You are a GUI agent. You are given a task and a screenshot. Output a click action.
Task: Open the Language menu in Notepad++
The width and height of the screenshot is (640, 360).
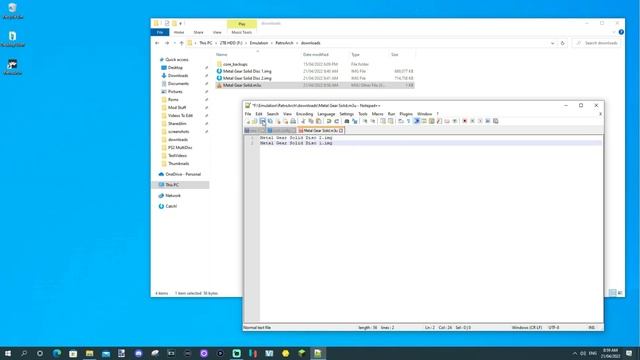[x=326, y=114]
